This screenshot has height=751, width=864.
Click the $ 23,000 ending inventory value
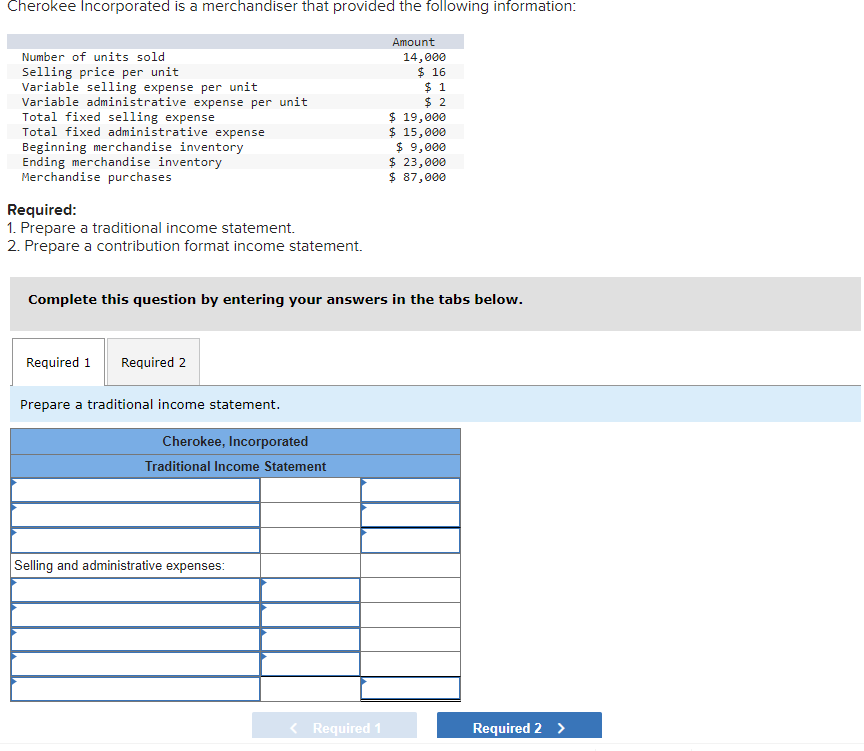(x=417, y=162)
